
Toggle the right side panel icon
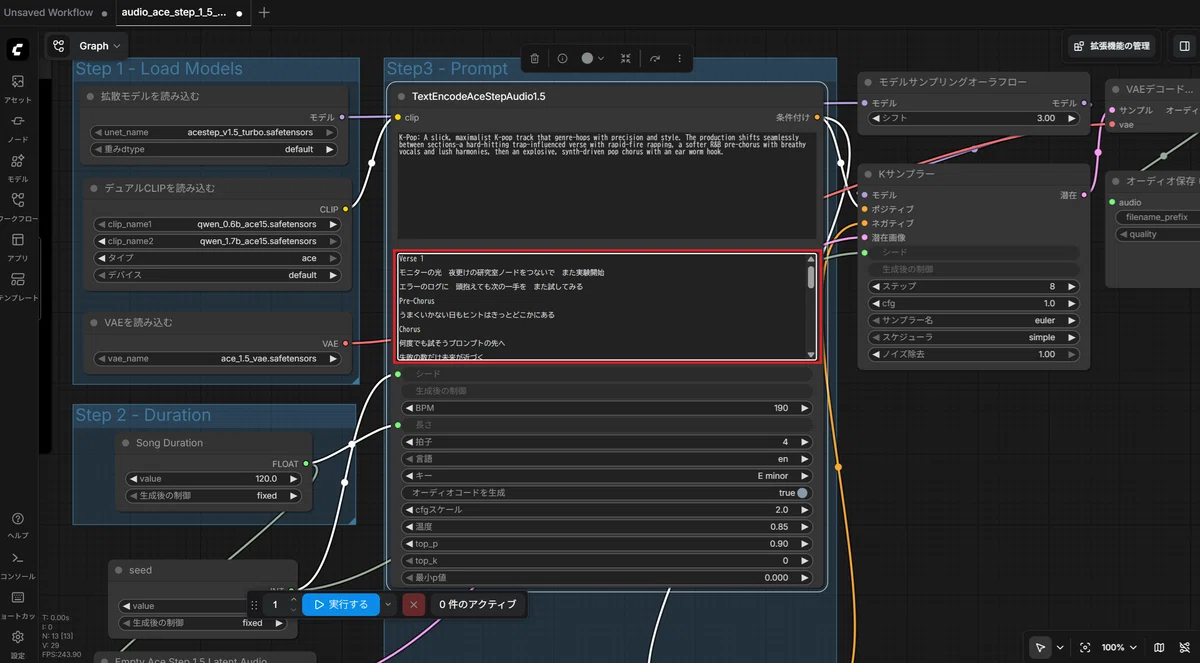tap(1184, 46)
